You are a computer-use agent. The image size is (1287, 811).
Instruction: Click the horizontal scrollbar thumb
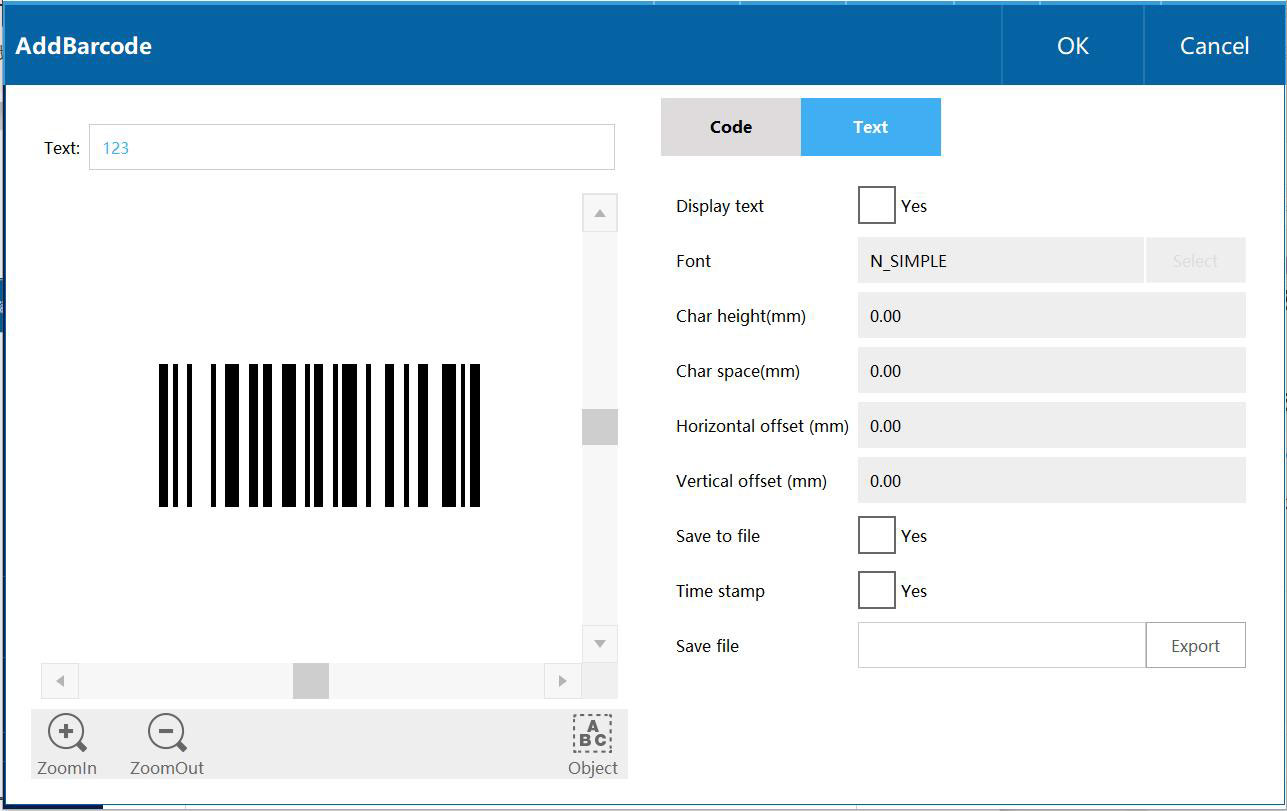tap(311, 681)
